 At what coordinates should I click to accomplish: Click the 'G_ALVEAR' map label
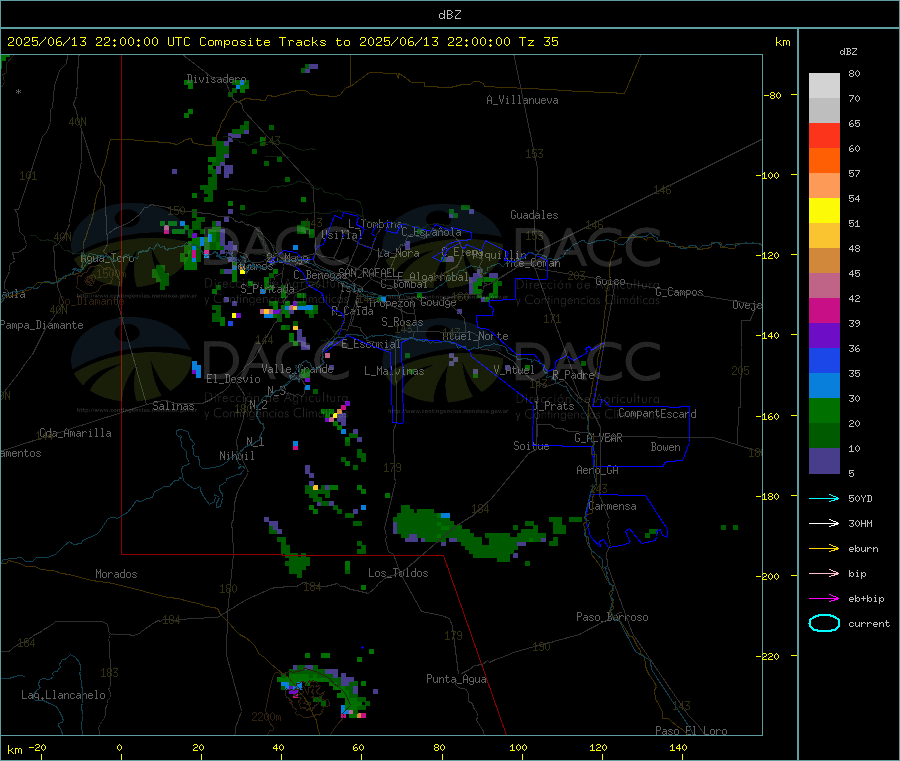[598, 438]
